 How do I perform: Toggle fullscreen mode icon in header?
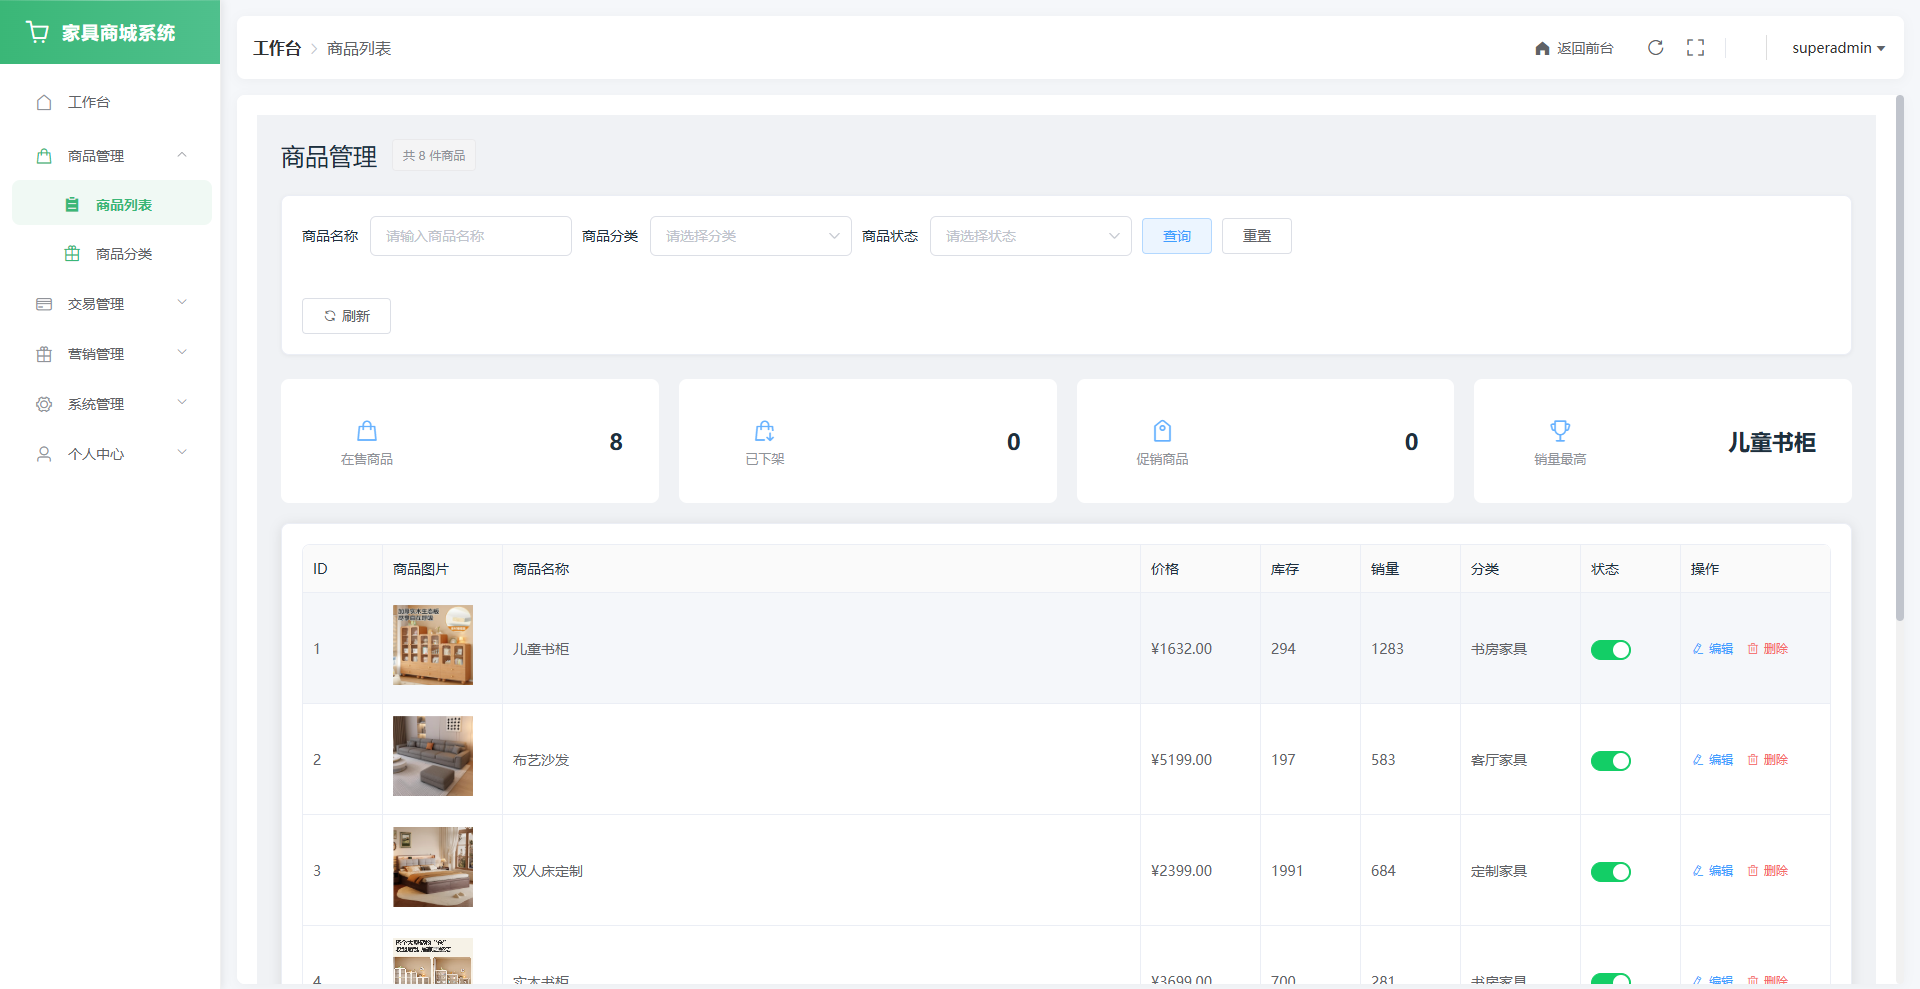[1695, 48]
